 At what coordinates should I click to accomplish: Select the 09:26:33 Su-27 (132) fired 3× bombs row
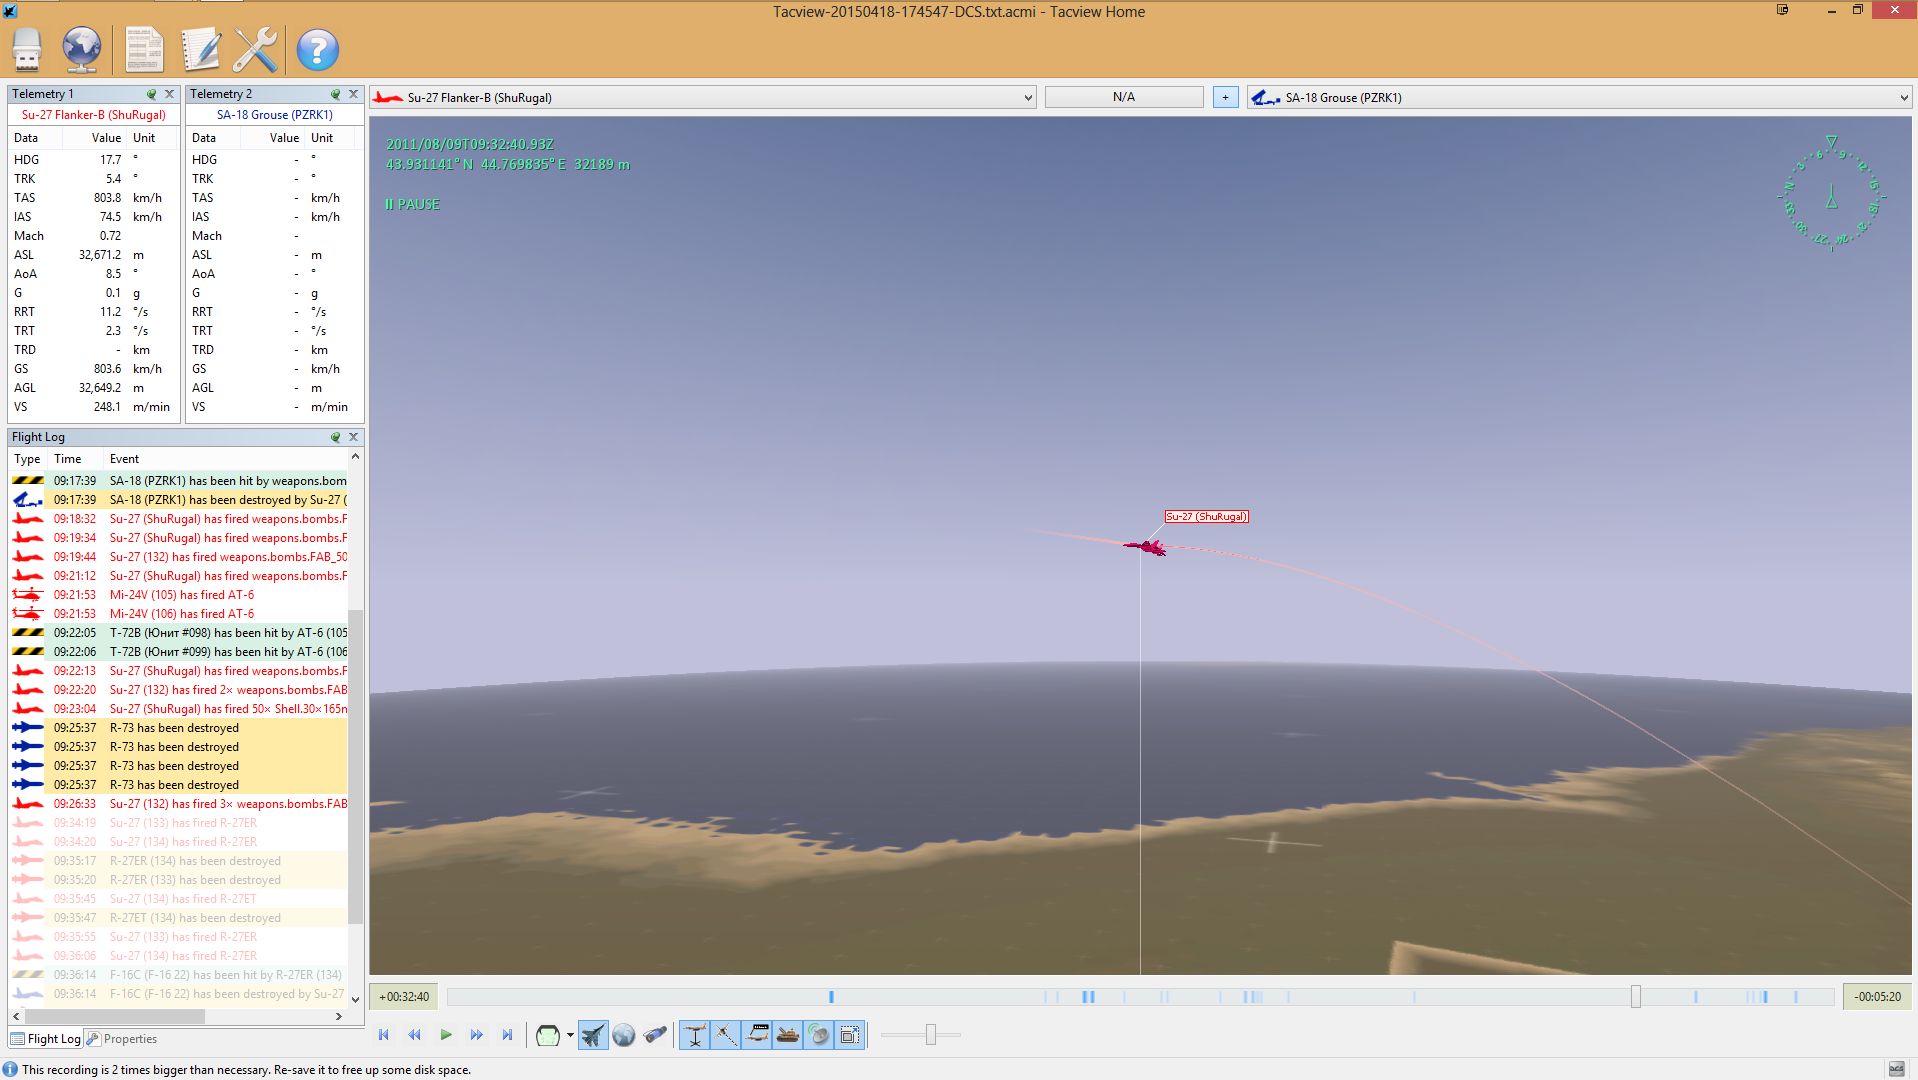click(179, 804)
